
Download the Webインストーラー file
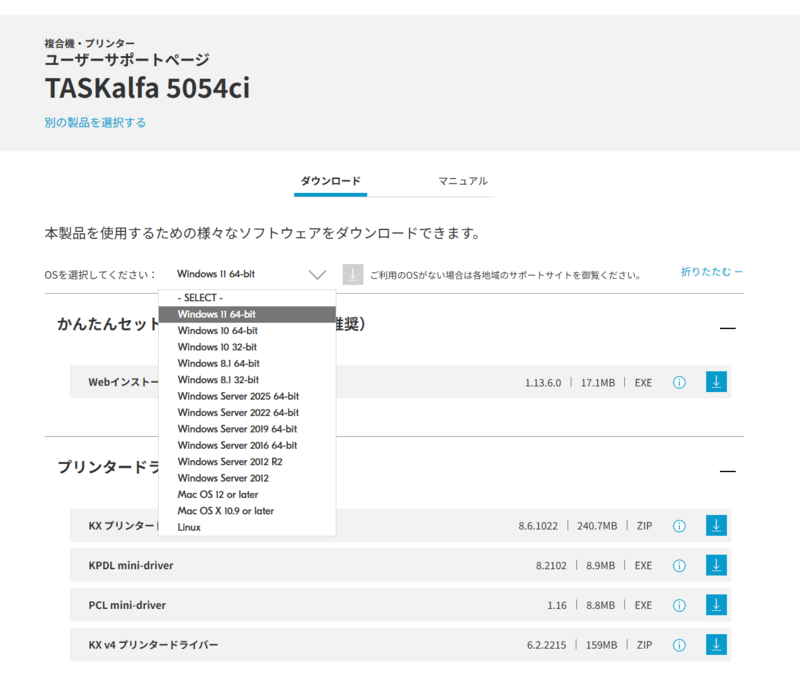click(x=716, y=381)
